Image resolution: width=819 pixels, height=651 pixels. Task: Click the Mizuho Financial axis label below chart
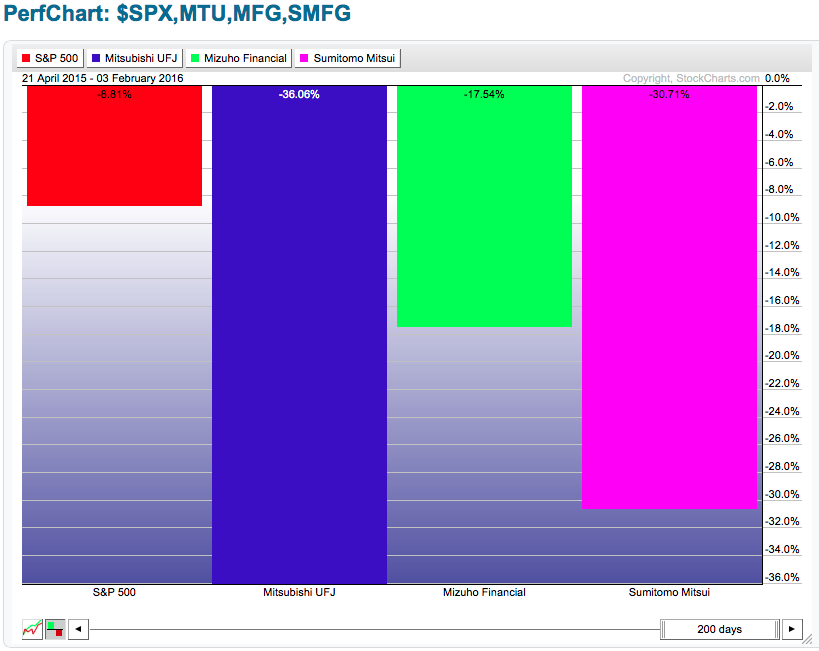(484, 592)
